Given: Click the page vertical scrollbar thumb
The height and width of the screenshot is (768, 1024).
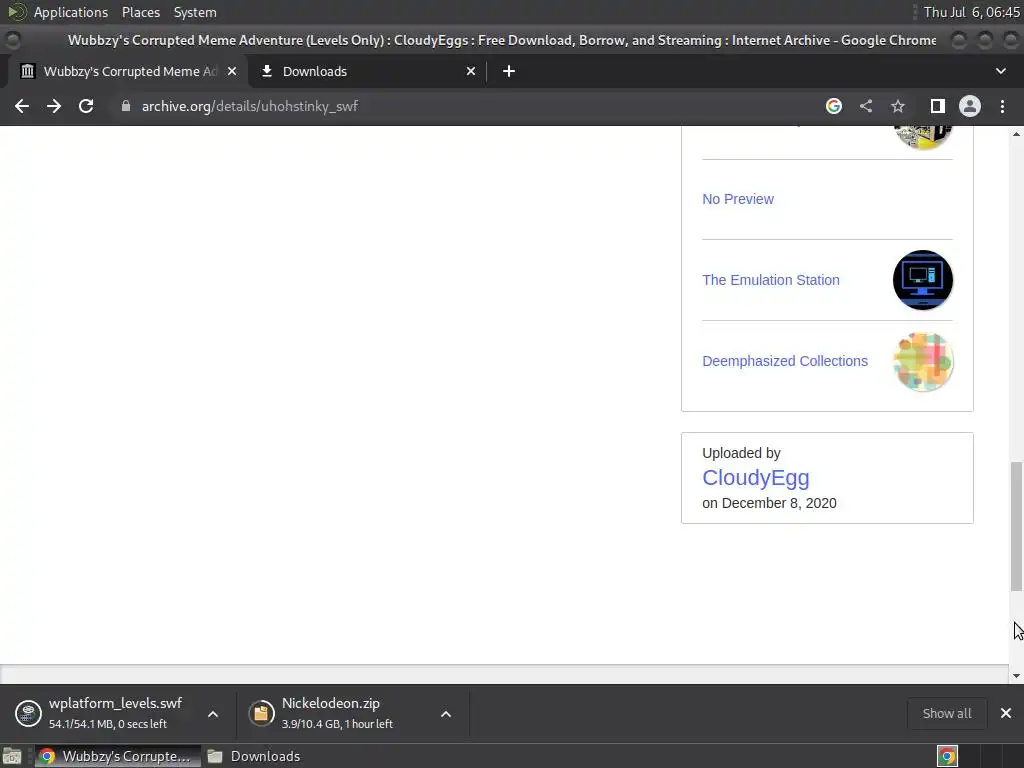Looking at the screenshot, I should tap(1016, 526).
